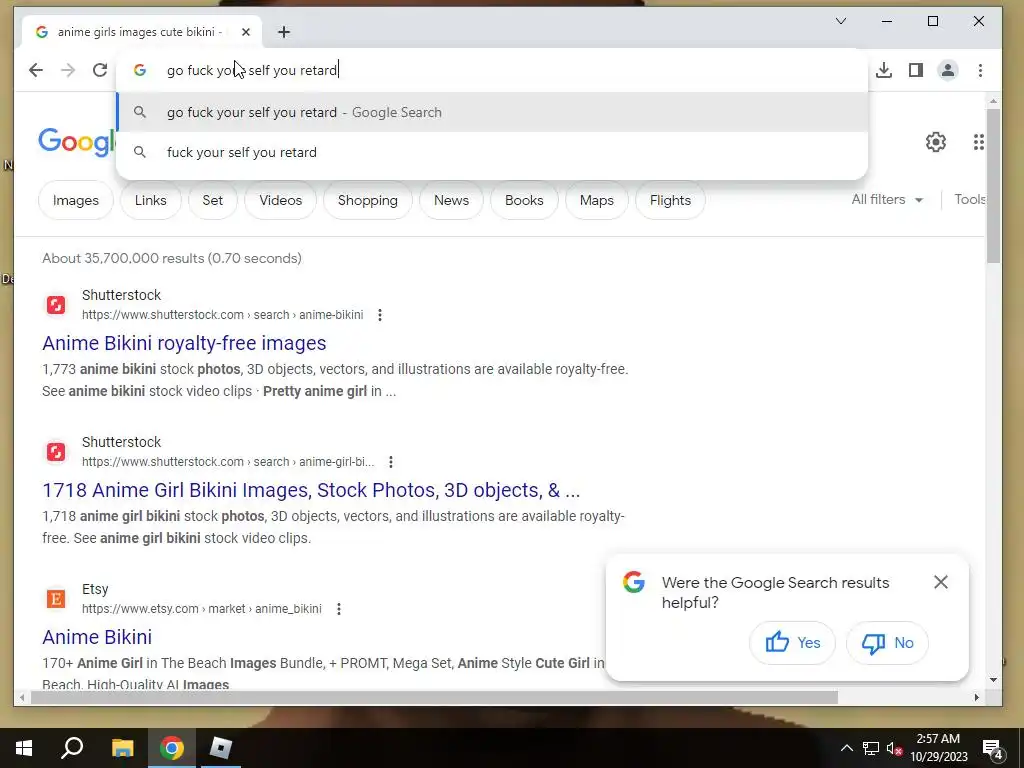Click the Etsy favicon

(56, 598)
